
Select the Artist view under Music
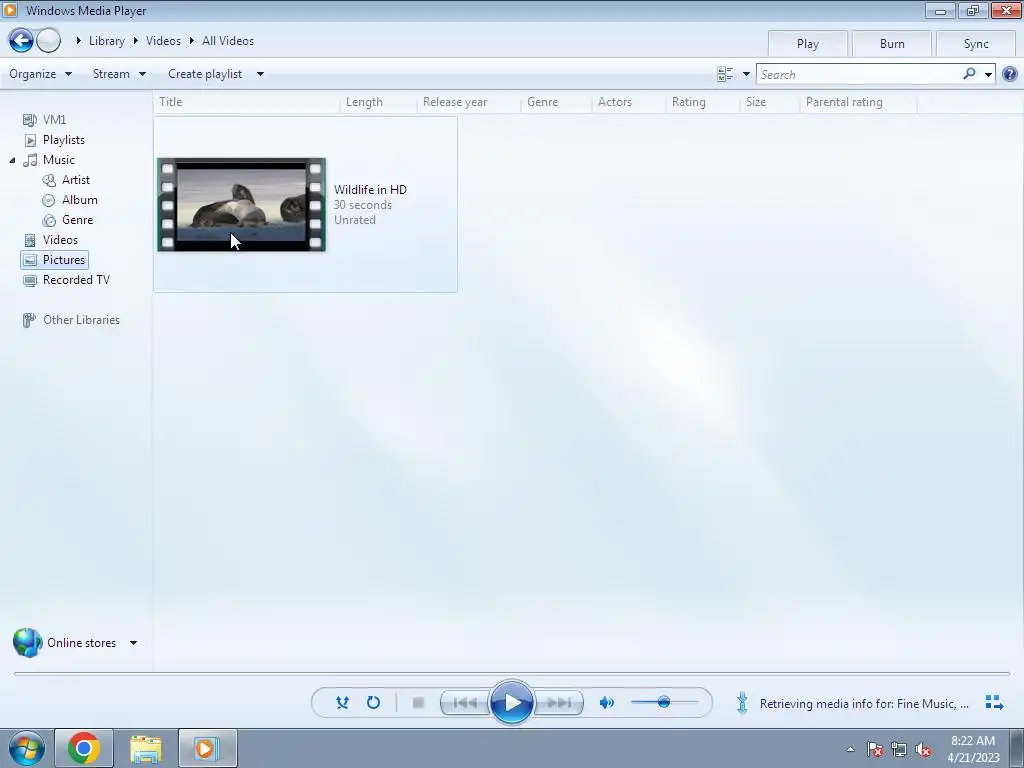(76, 180)
